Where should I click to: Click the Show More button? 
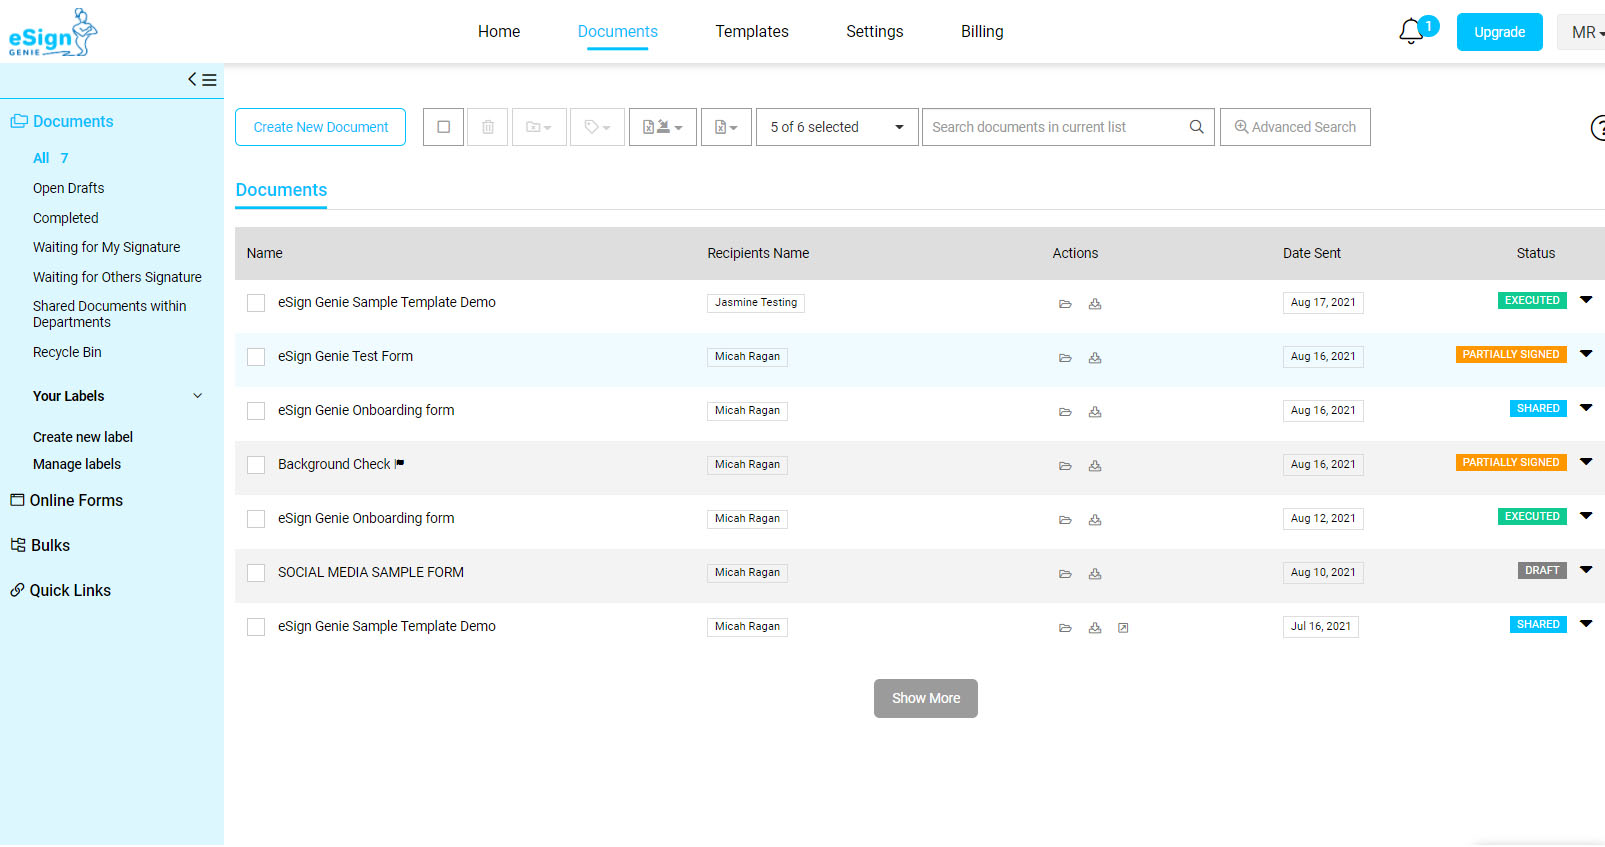click(926, 699)
